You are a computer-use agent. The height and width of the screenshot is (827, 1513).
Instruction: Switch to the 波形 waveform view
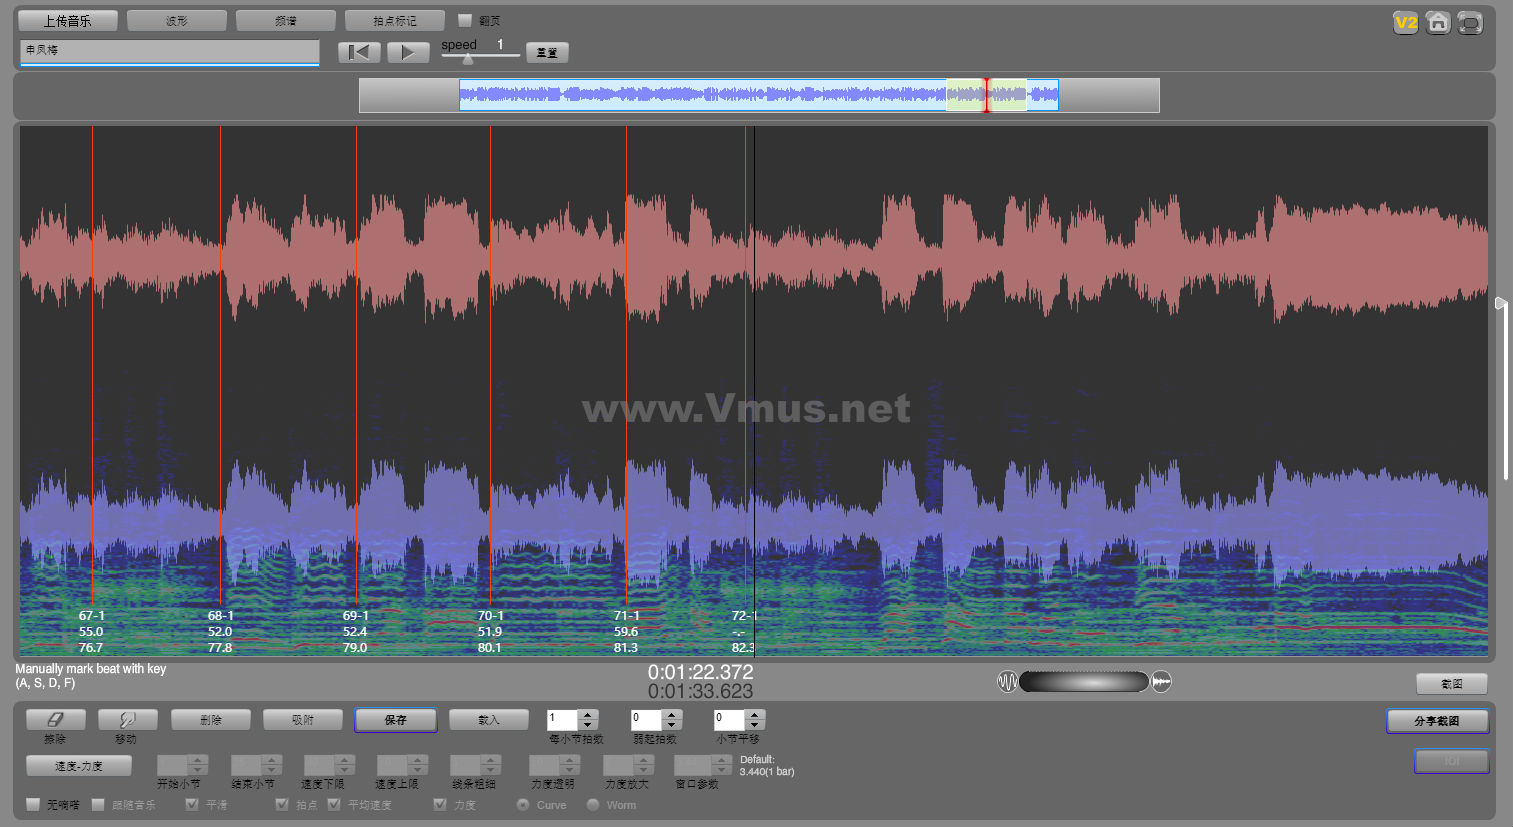click(x=177, y=20)
